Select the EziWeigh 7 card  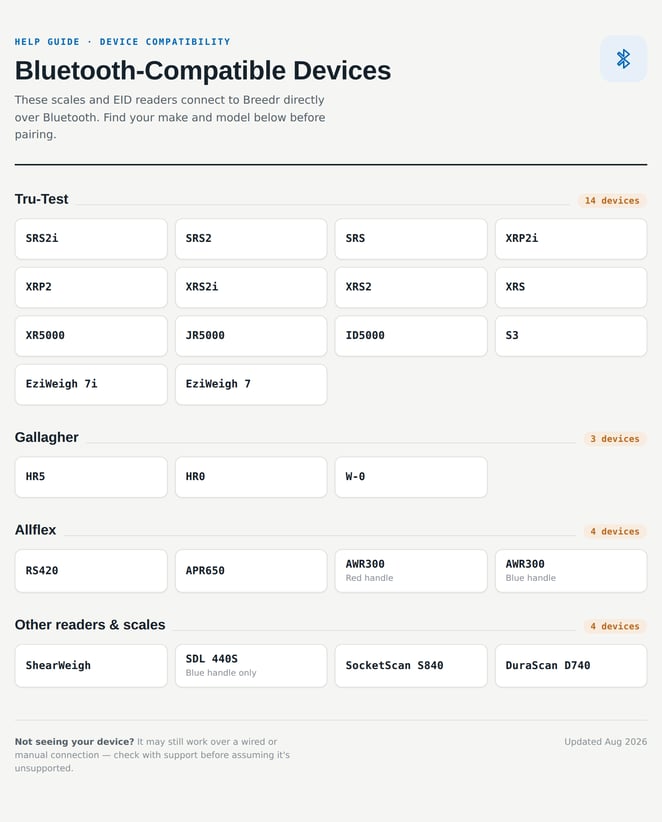pos(251,384)
